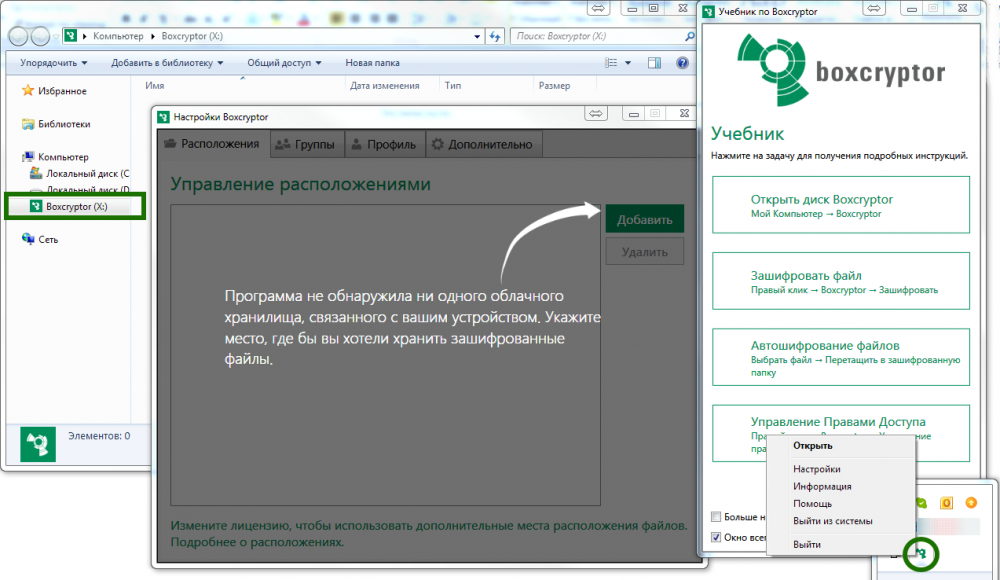The width and height of the screenshot is (1000, 580).
Task: Open the recent pages arrow beside nav buttons
Action: (x=56, y=36)
